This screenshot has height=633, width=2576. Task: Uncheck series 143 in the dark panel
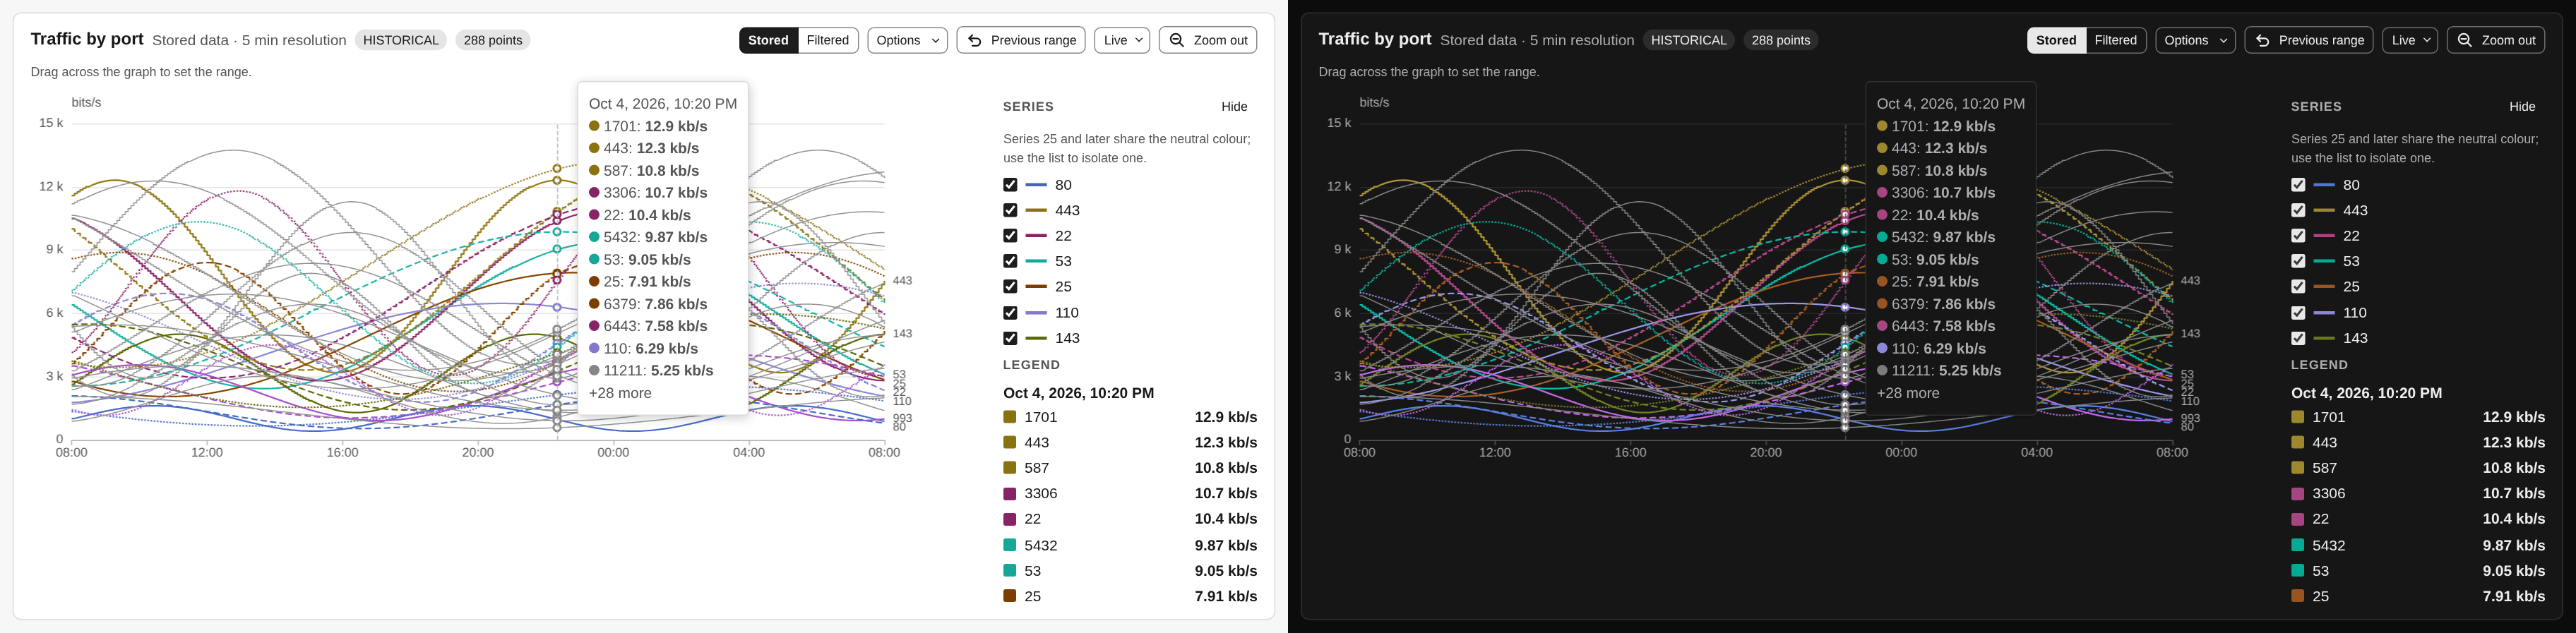coord(2298,338)
